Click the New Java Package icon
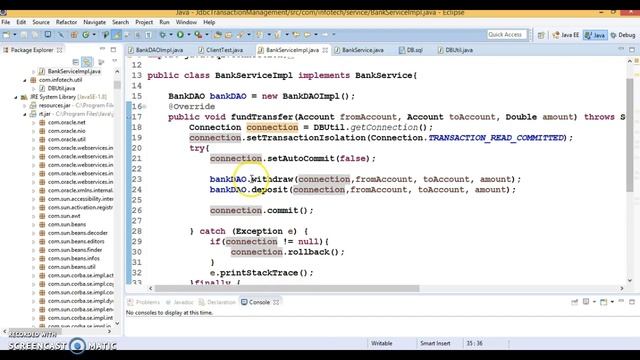The height and width of the screenshot is (360, 640). pos(74,35)
